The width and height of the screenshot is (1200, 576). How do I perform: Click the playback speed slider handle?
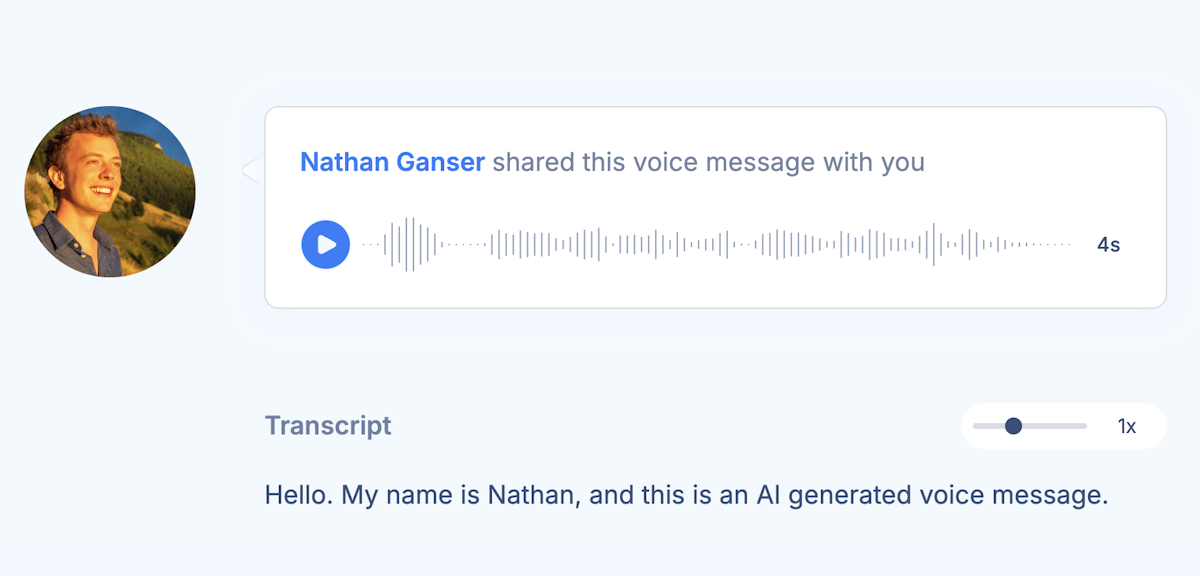coord(1013,426)
